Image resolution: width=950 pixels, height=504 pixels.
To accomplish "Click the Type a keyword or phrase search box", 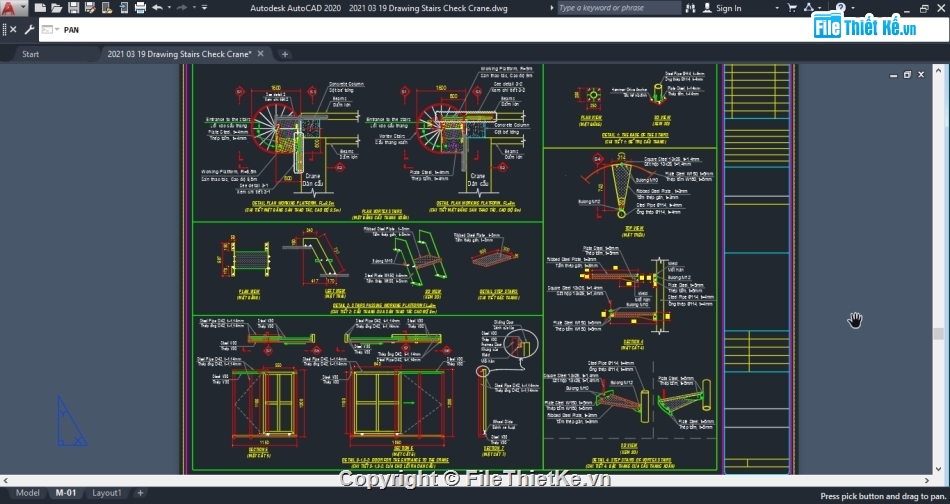I will [619, 8].
